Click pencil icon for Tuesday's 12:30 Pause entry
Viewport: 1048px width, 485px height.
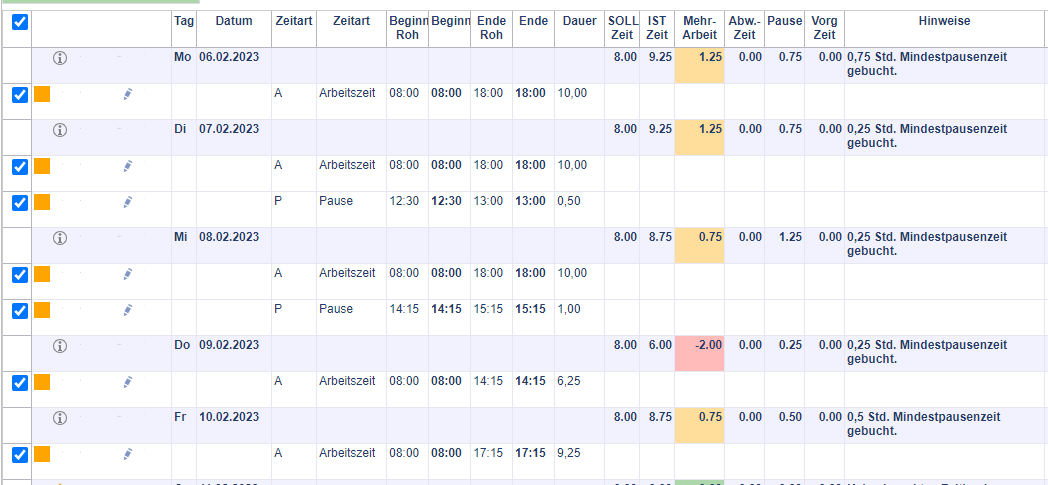[128, 202]
